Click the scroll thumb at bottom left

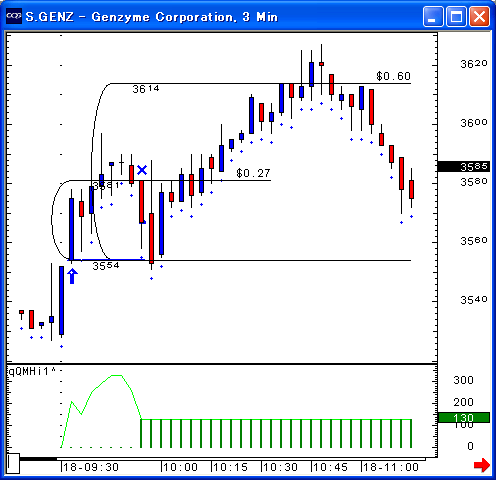[13, 463]
